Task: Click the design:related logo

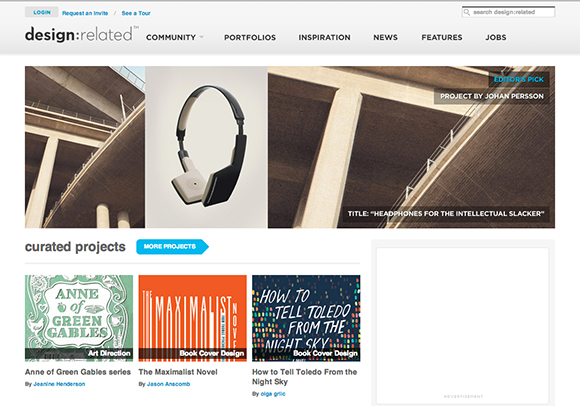Action: click(x=81, y=34)
